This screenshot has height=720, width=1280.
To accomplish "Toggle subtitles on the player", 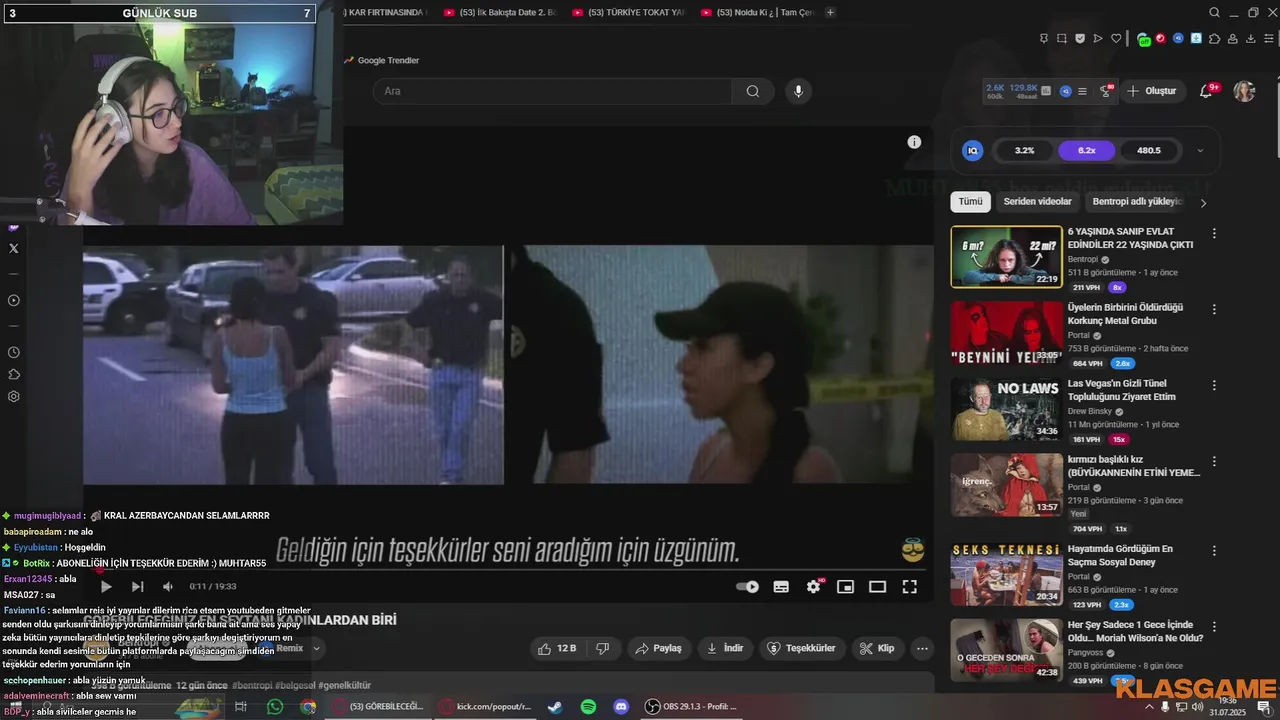I will (x=781, y=587).
